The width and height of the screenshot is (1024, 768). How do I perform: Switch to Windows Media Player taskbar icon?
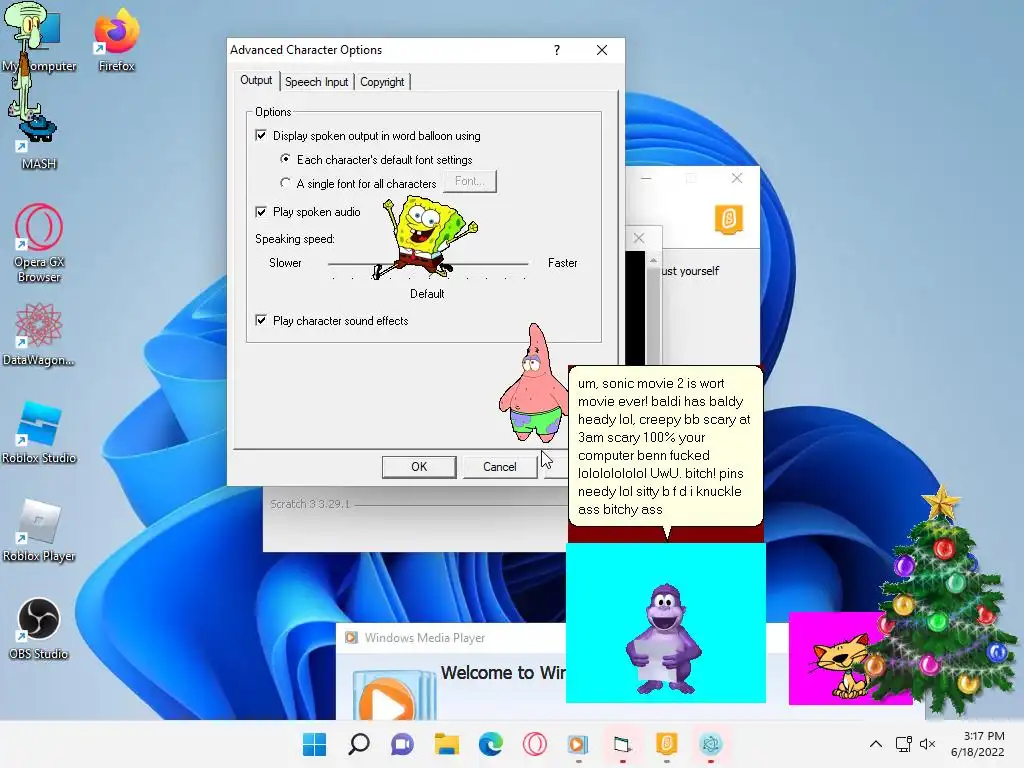(579, 744)
